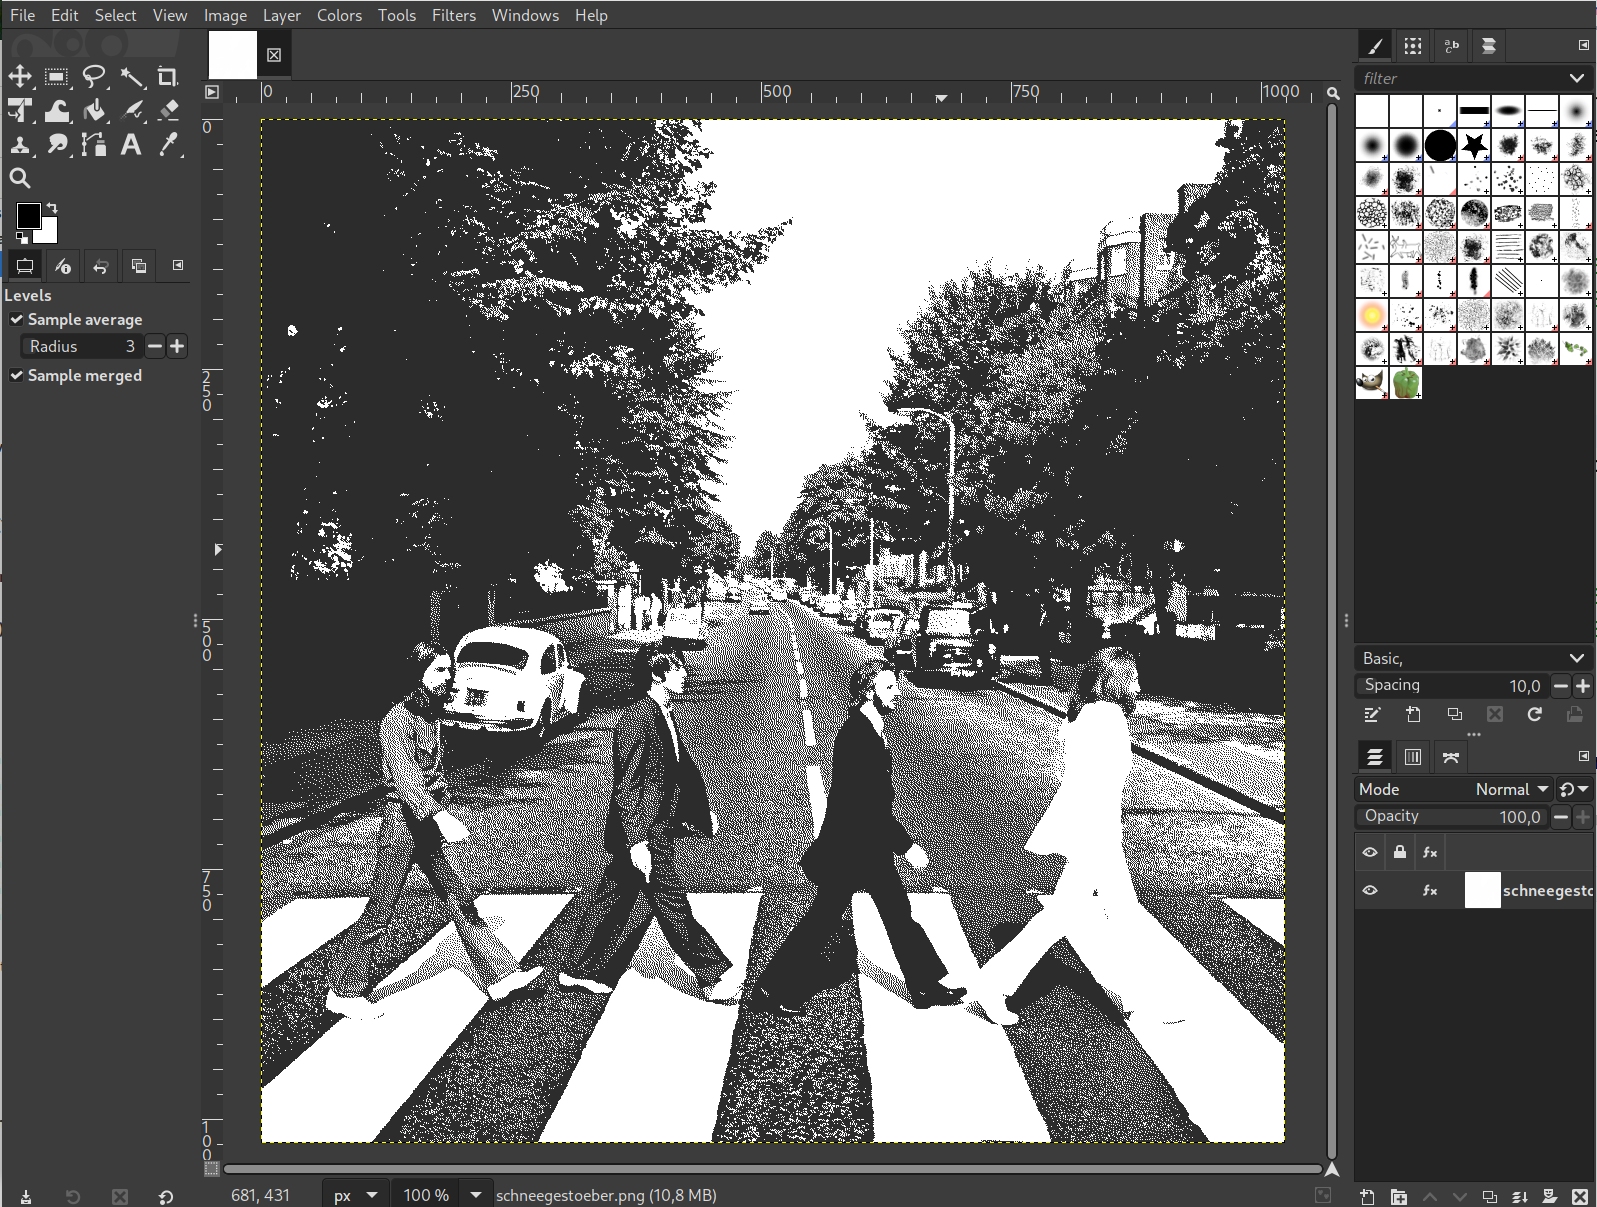Switch to the Tool Options tab
The height and width of the screenshot is (1207, 1597).
(x=25, y=266)
